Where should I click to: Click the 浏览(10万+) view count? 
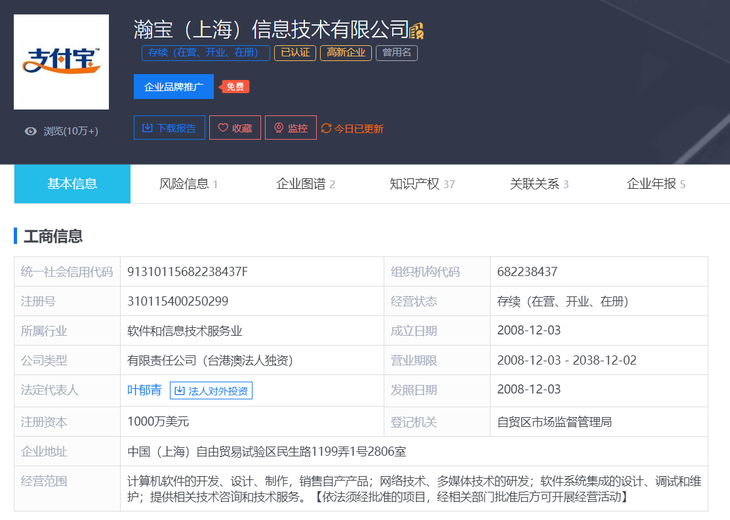pyautogui.click(x=71, y=131)
